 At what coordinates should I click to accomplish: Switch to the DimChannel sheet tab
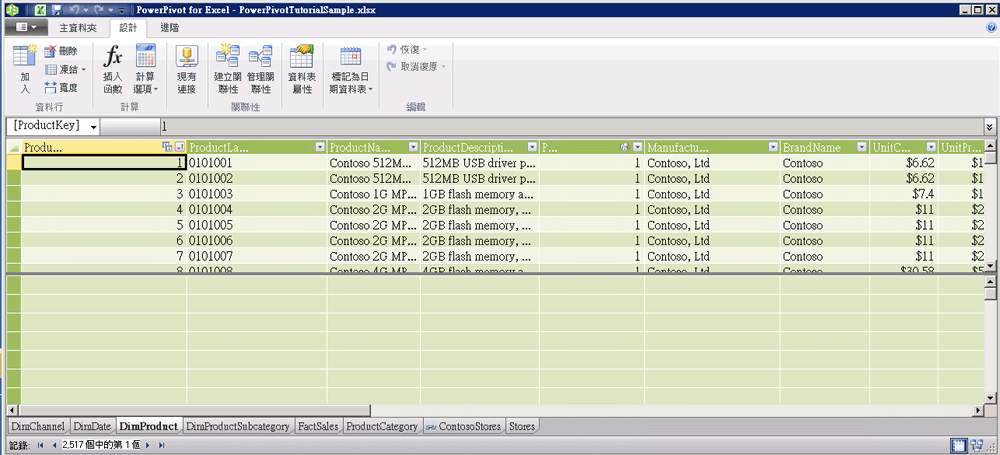(x=38, y=426)
